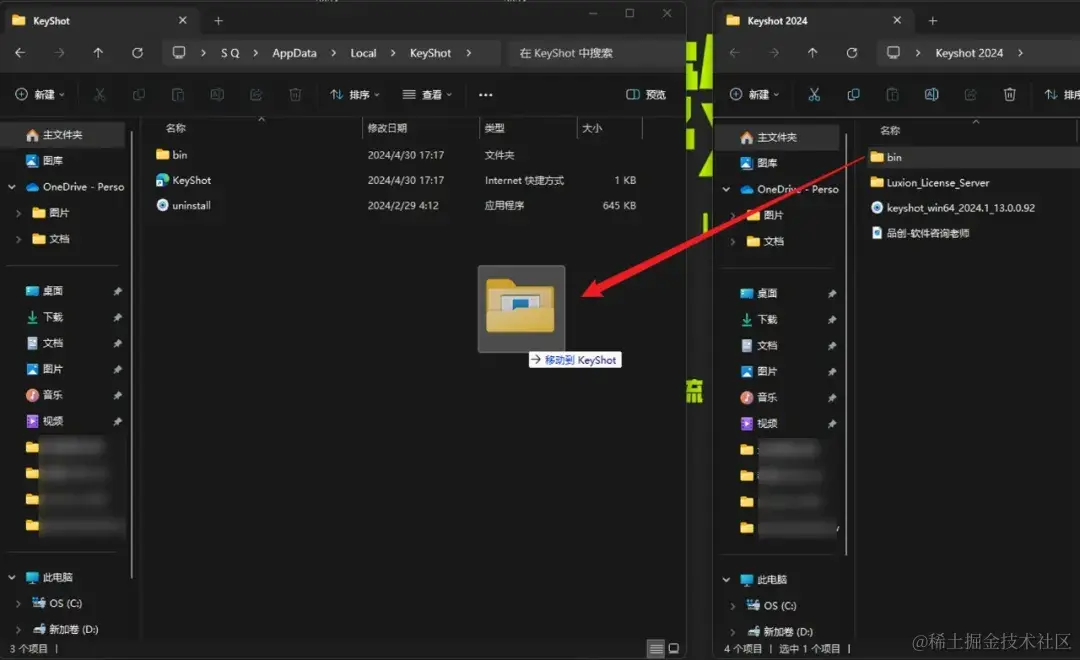Open more options ellipsis in KeyShot window
1080x660 pixels.
(x=486, y=94)
